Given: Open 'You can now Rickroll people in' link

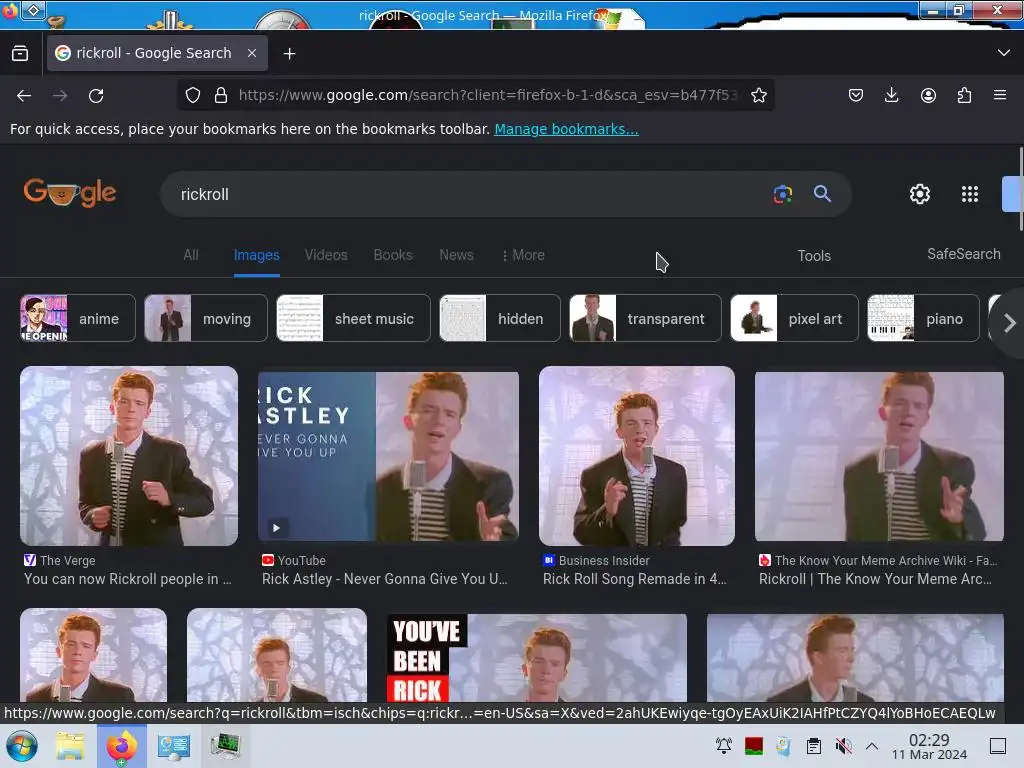Looking at the screenshot, I should point(128,579).
